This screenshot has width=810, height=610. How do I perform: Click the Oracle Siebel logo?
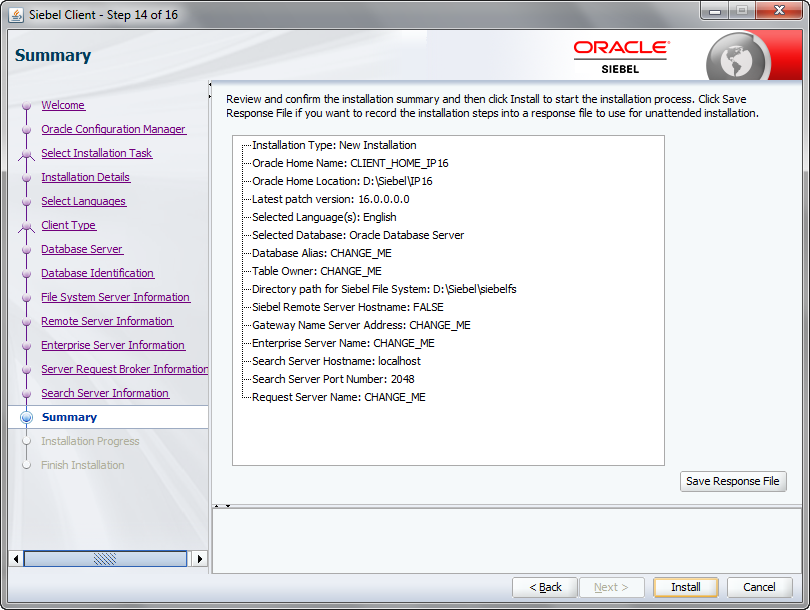tap(621, 57)
